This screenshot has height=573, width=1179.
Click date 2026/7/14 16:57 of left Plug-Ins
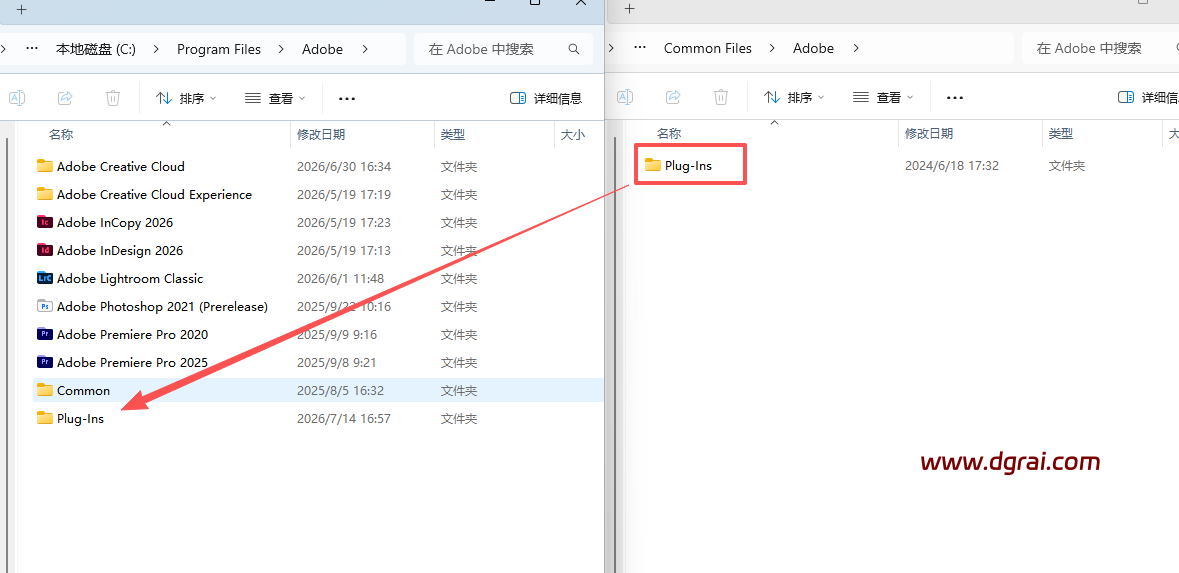(x=344, y=418)
